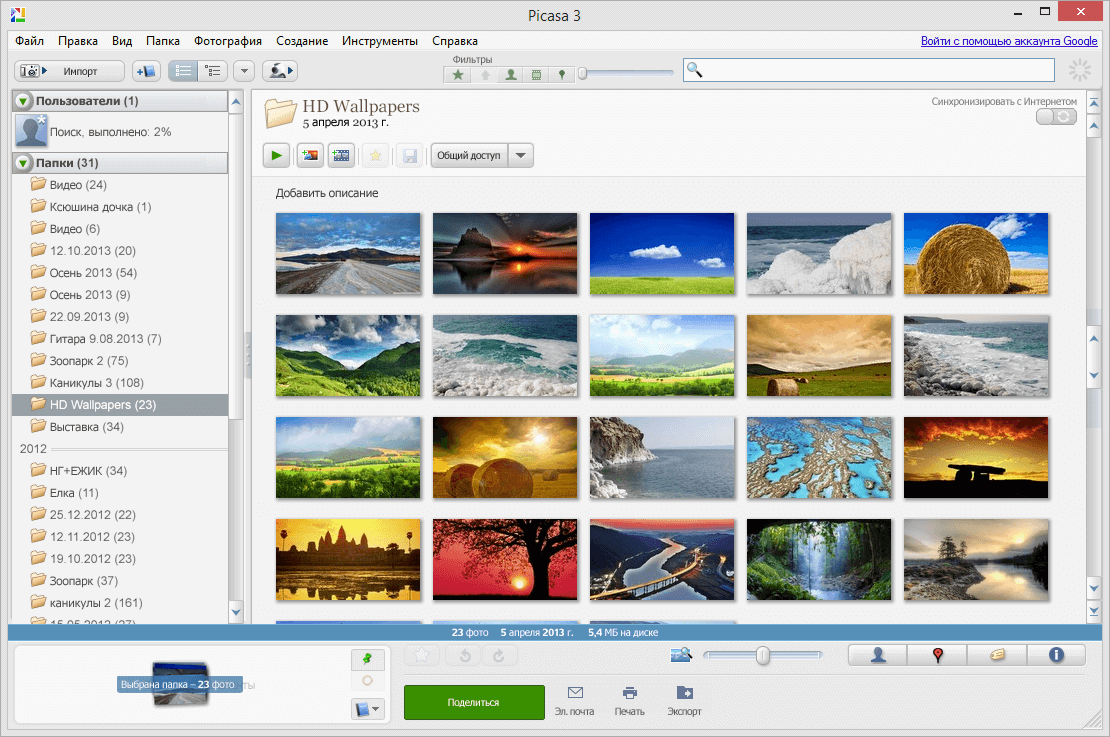The image size is (1110, 737).
Task: Click into the search field
Action: click(869, 70)
